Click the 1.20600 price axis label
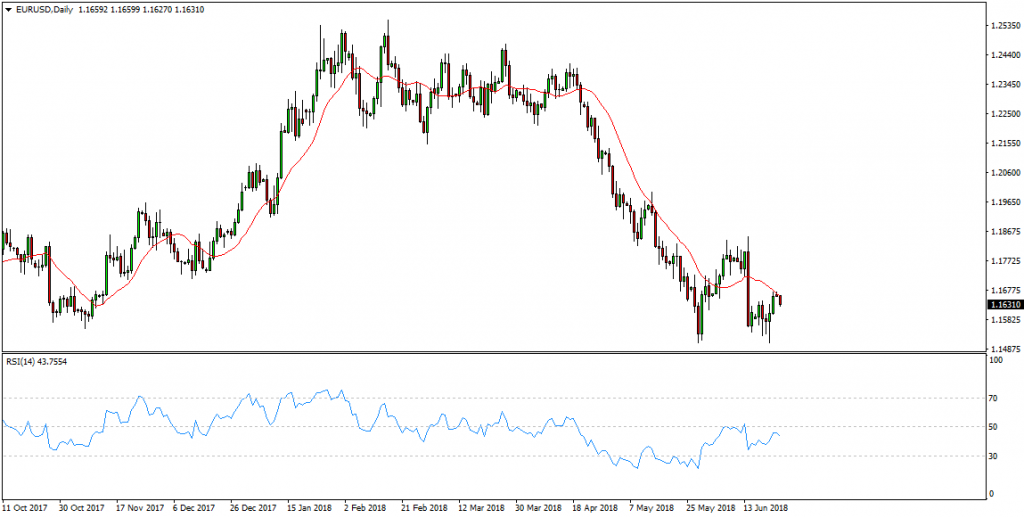Image resolution: width=1024 pixels, height=518 pixels. [1005, 172]
